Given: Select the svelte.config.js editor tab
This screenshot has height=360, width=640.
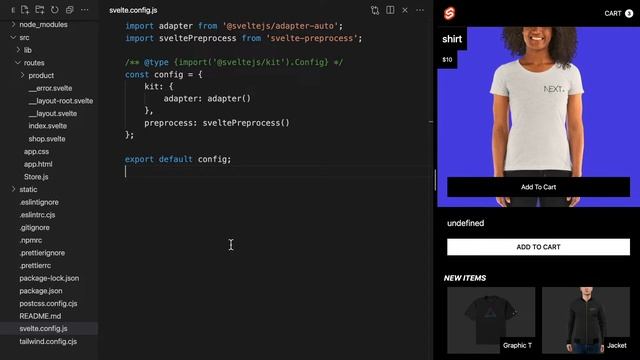Looking at the screenshot, I should [x=133, y=10].
